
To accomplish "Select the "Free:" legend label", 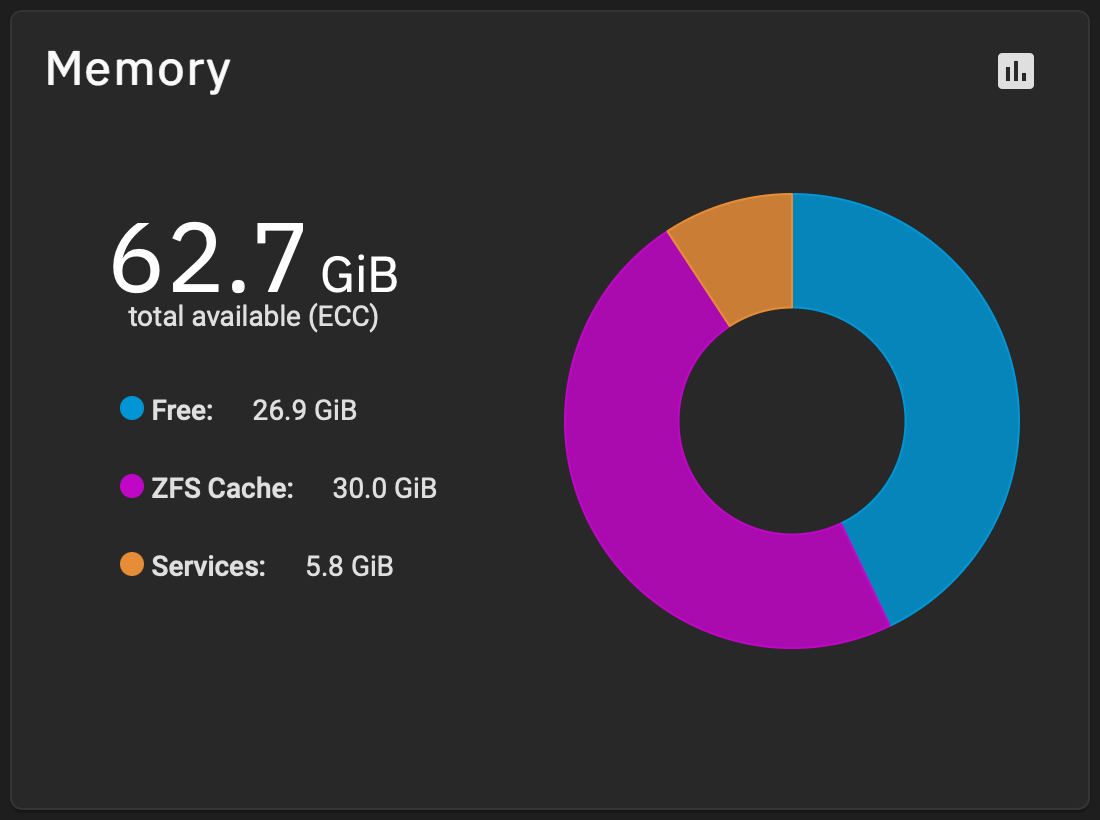I will [183, 410].
